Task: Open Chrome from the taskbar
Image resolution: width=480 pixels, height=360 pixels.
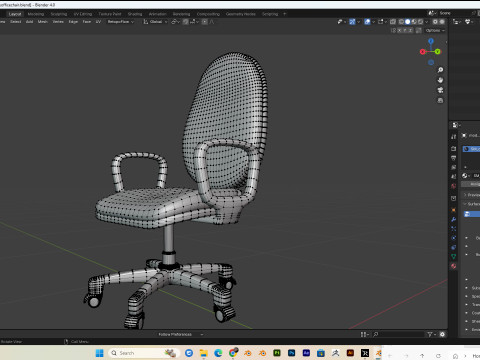Action: coord(233,353)
